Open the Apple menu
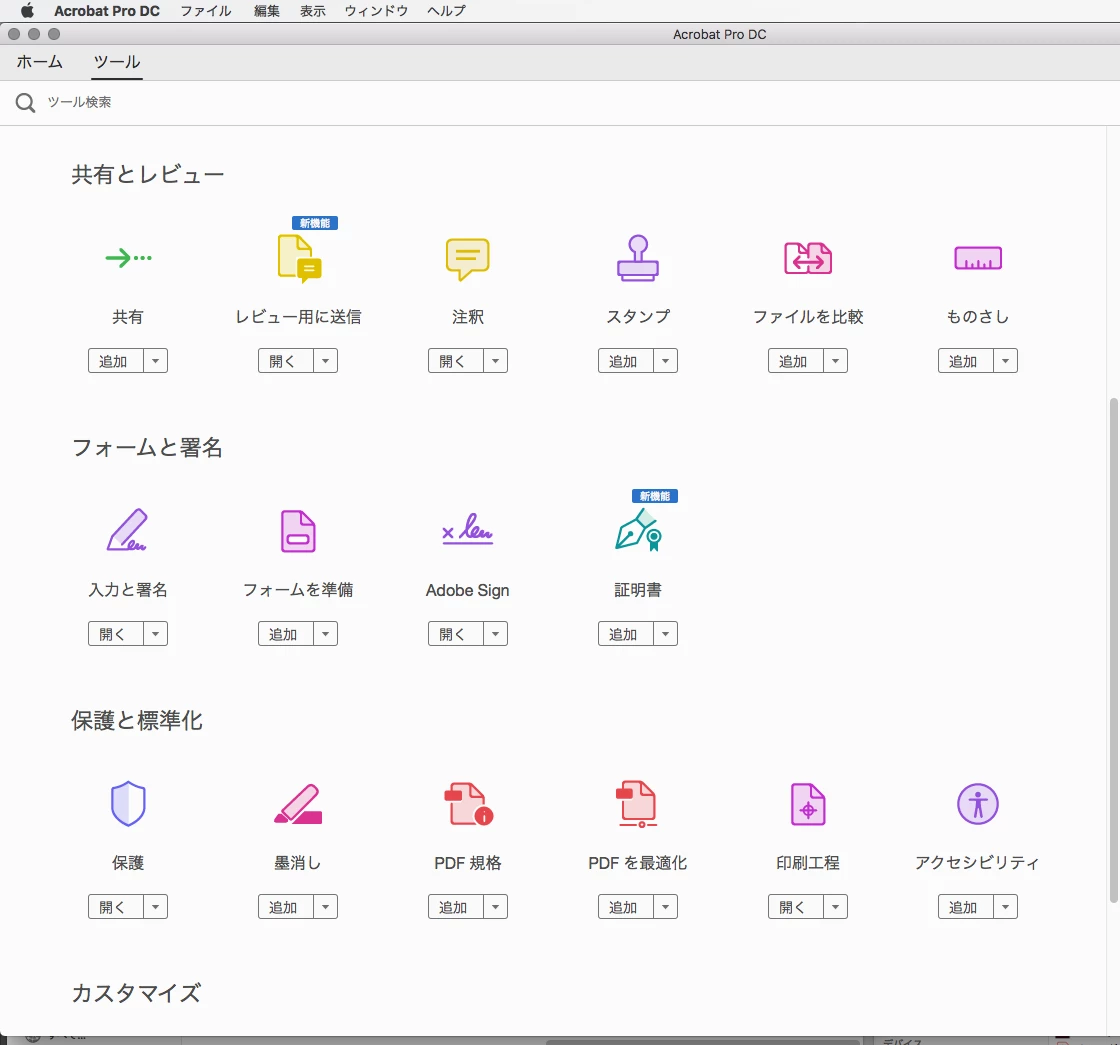This screenshot has height=1045, width=1120. [x=27, y=11]
